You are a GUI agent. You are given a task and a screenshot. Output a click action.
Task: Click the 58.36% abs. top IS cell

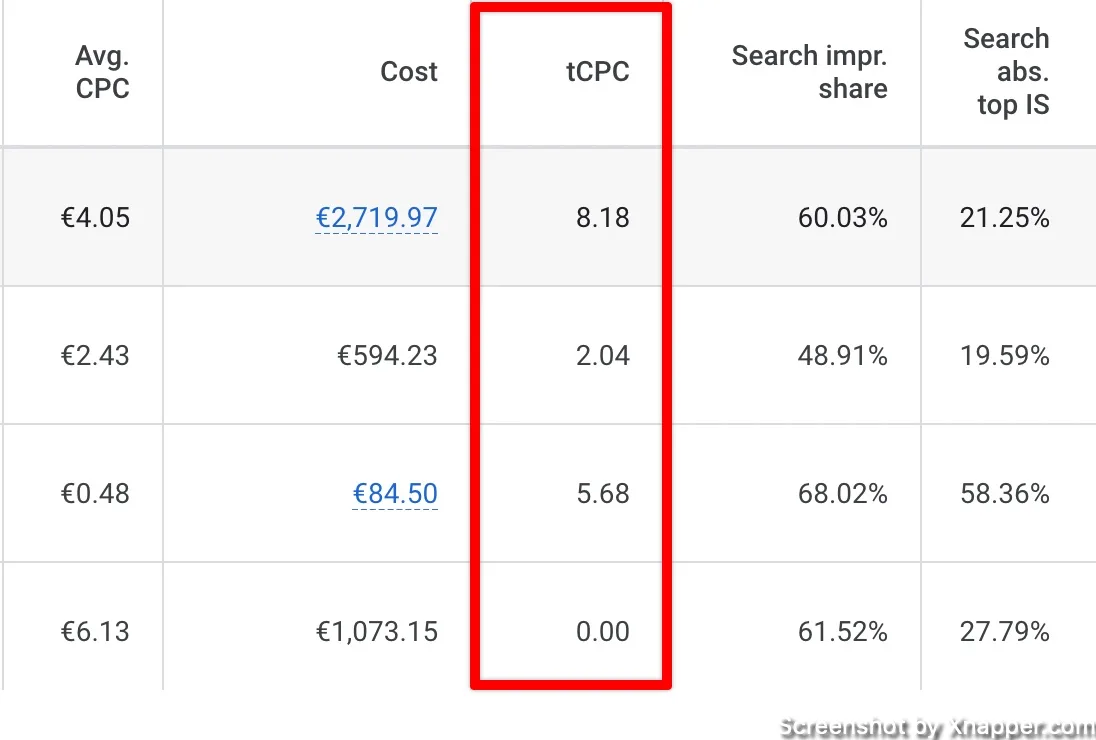(x=1004, y=494)
